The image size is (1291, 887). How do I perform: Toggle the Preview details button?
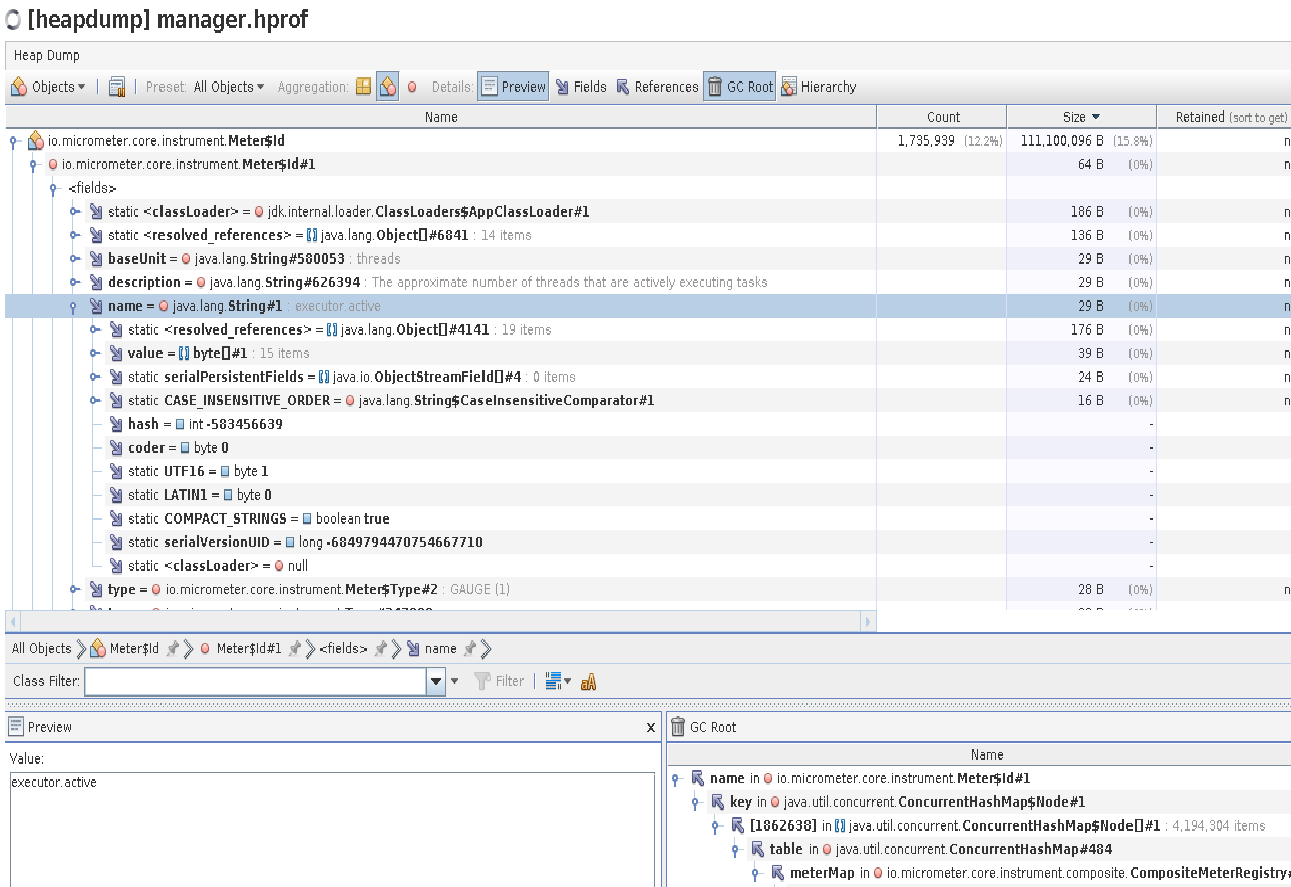click(513, 87)
